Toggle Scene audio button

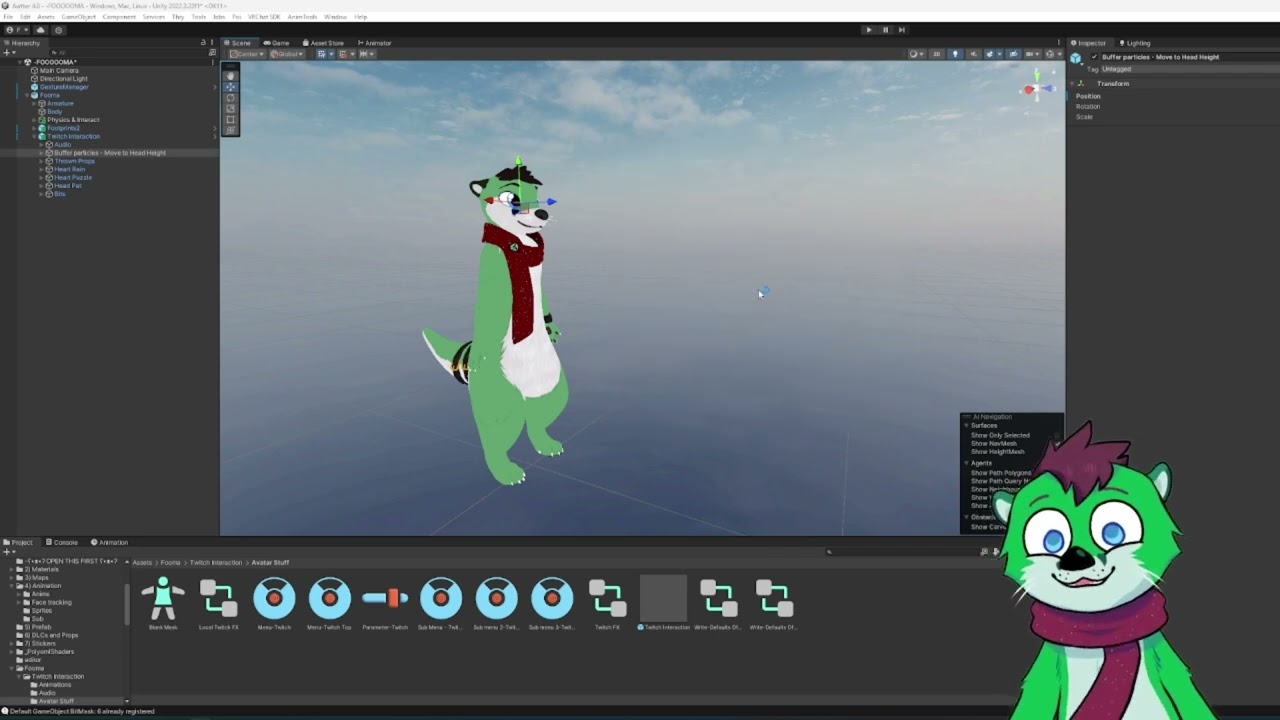(x=974, y=54)
